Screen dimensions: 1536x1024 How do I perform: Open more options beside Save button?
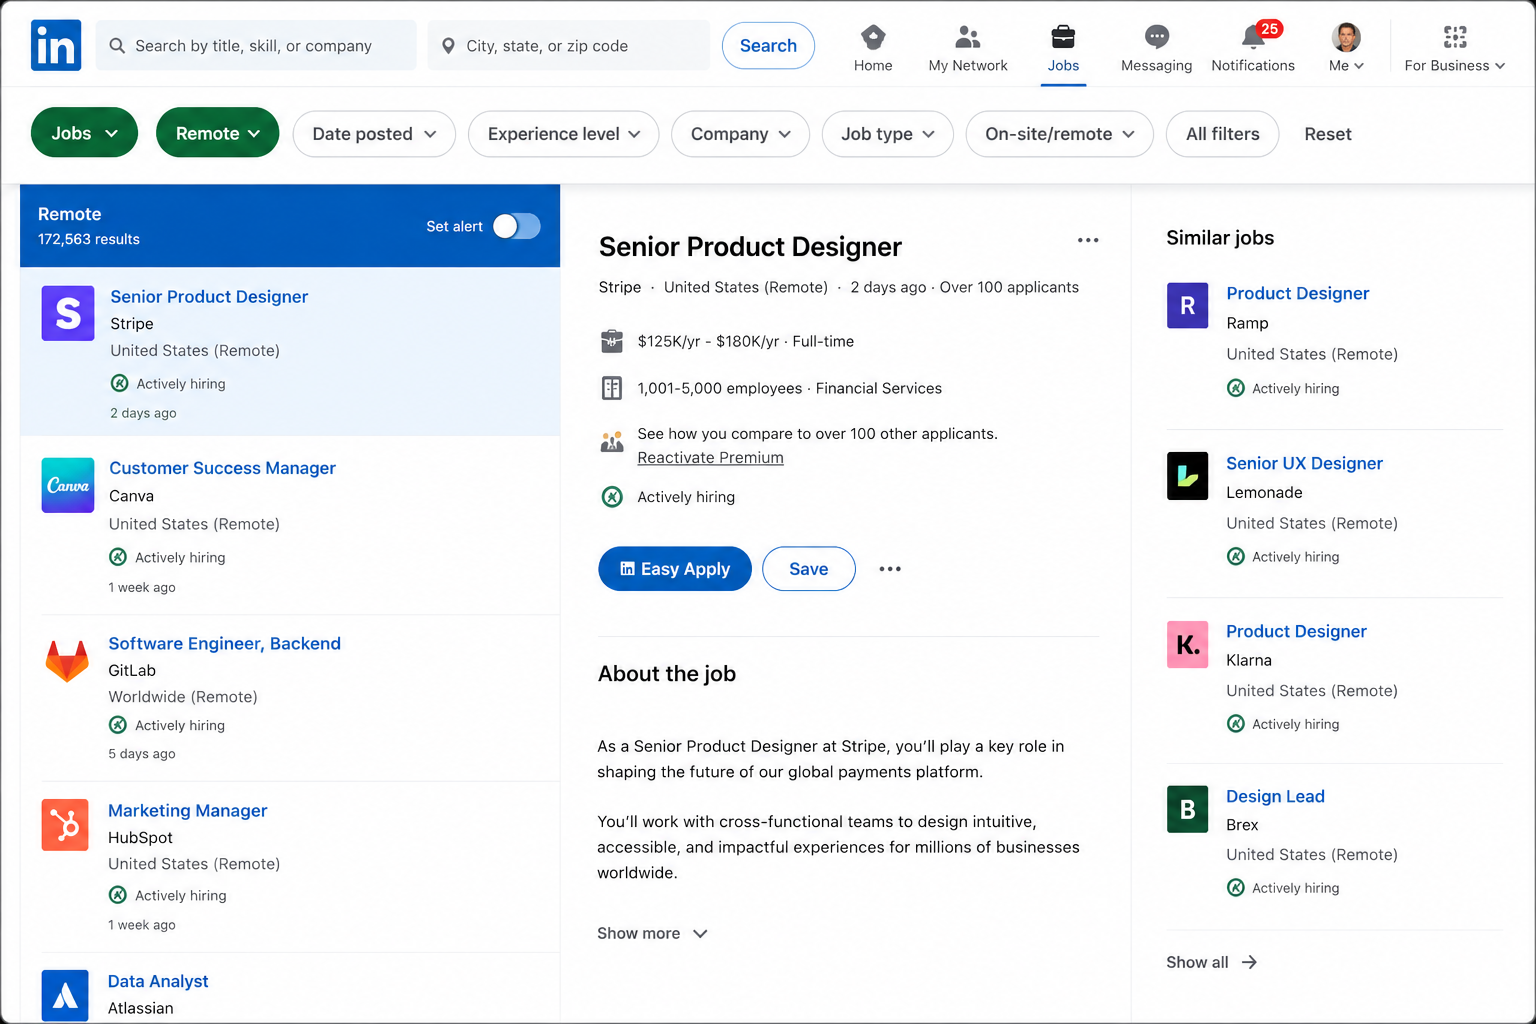click(890, 569)
